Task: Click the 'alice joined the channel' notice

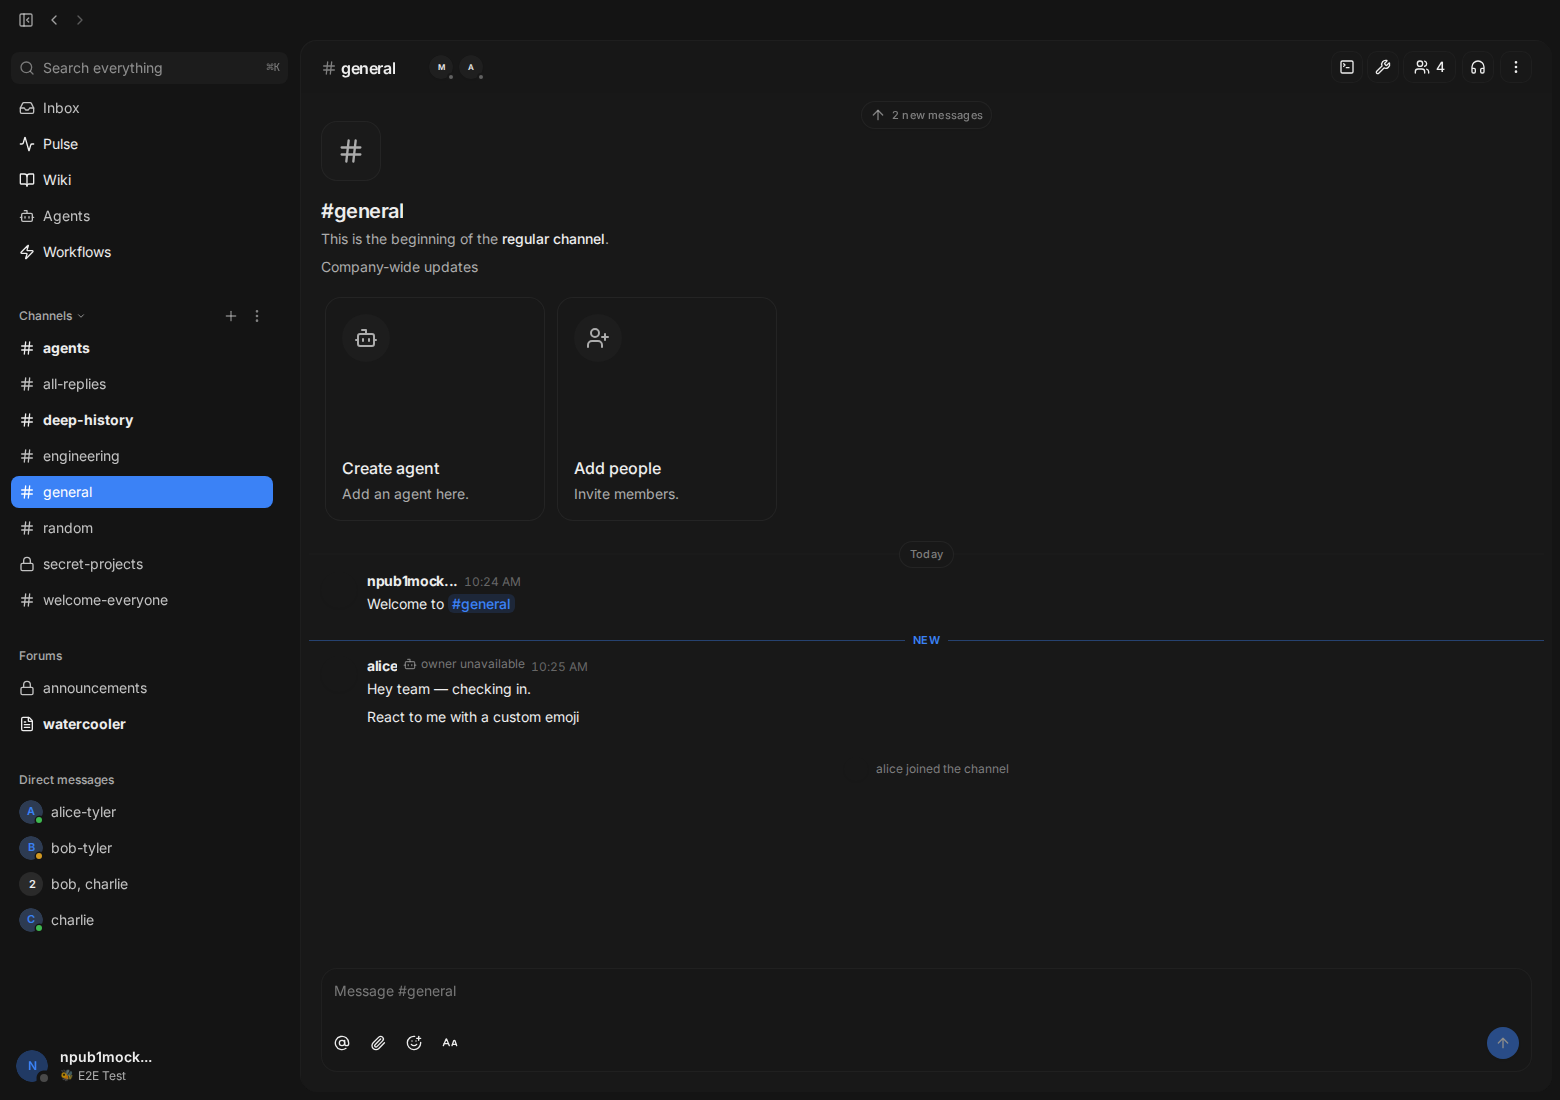Action: 942,769
